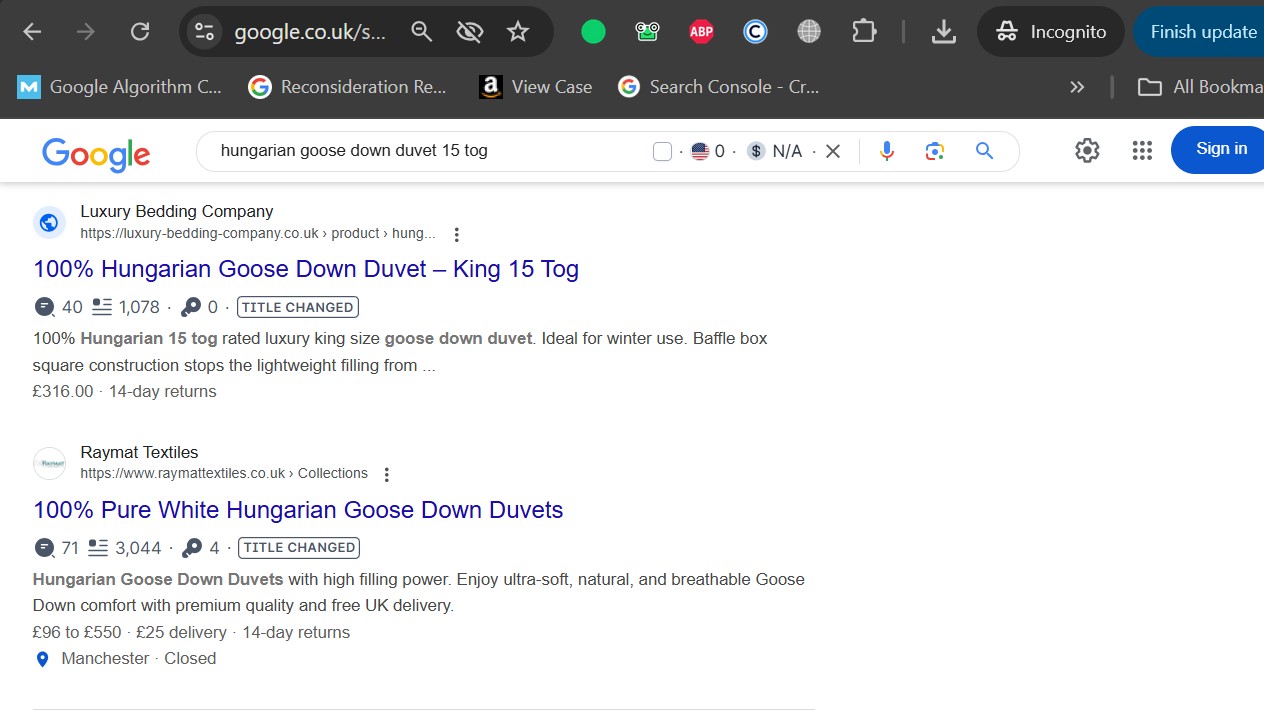The width and height of the screenshot is (1264, 727).
Task: Bookmark this page with star icon
Action: point(517,32)
